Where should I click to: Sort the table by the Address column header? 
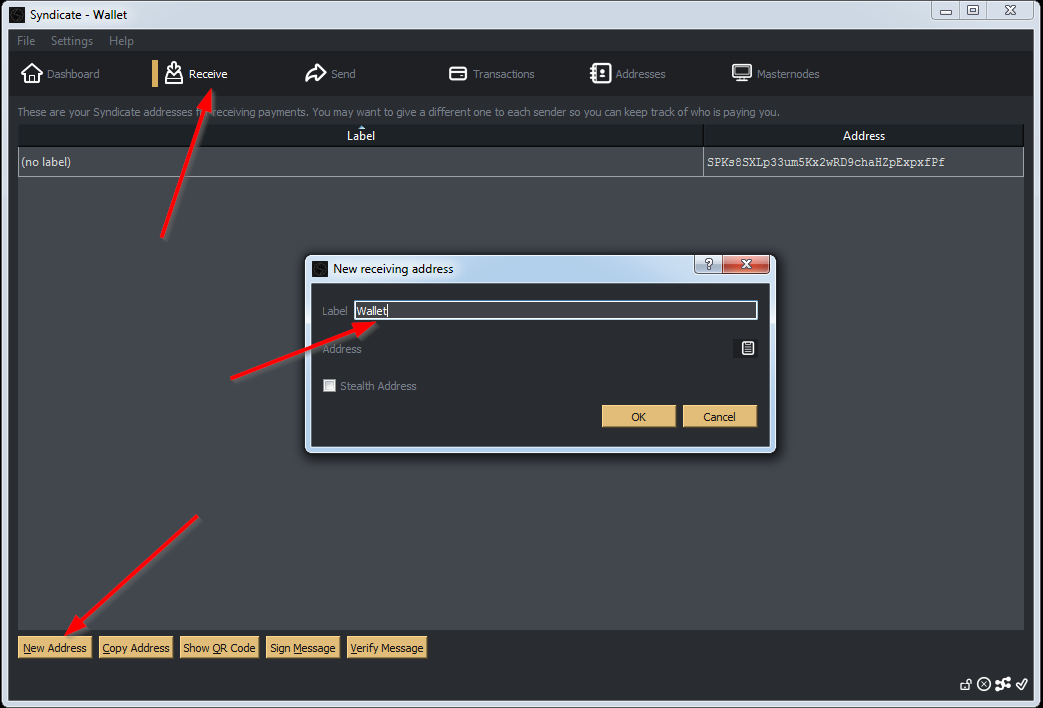(863, 136)
